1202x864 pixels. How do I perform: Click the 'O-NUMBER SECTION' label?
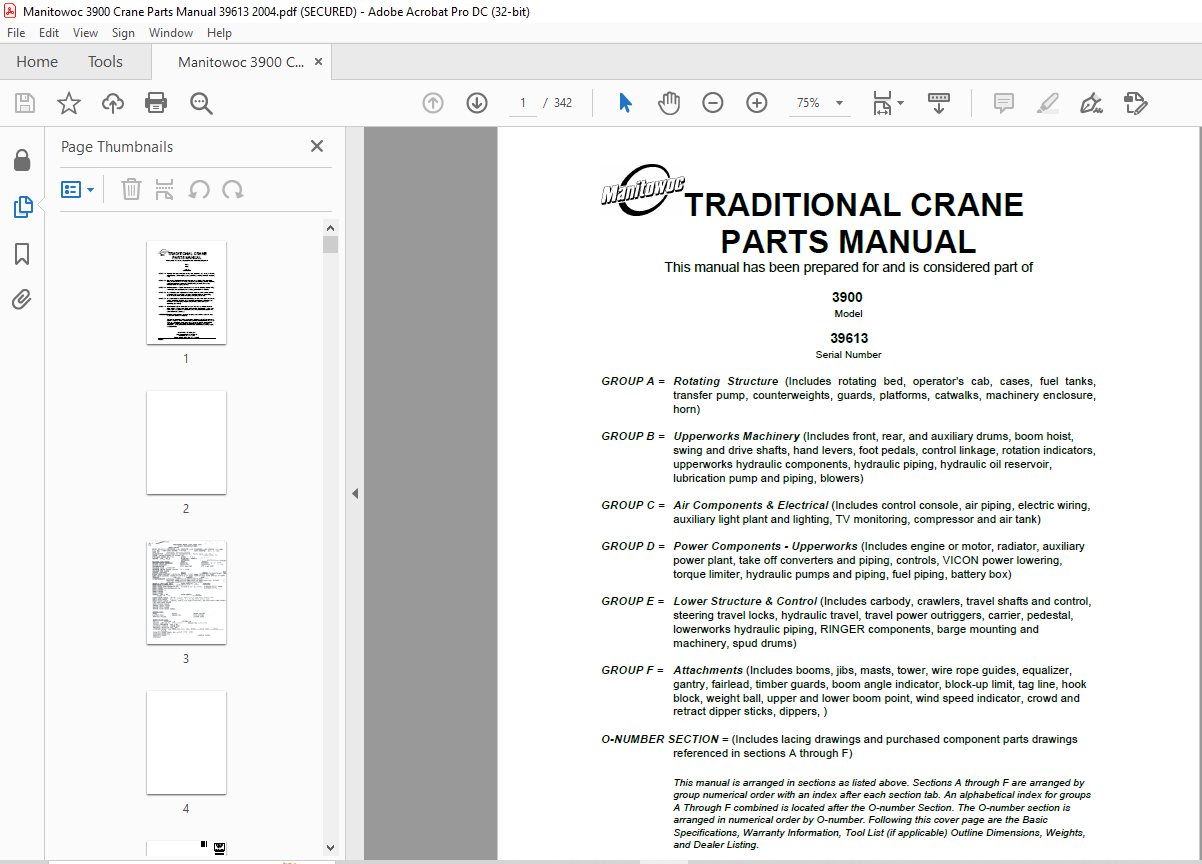[660, 739]
